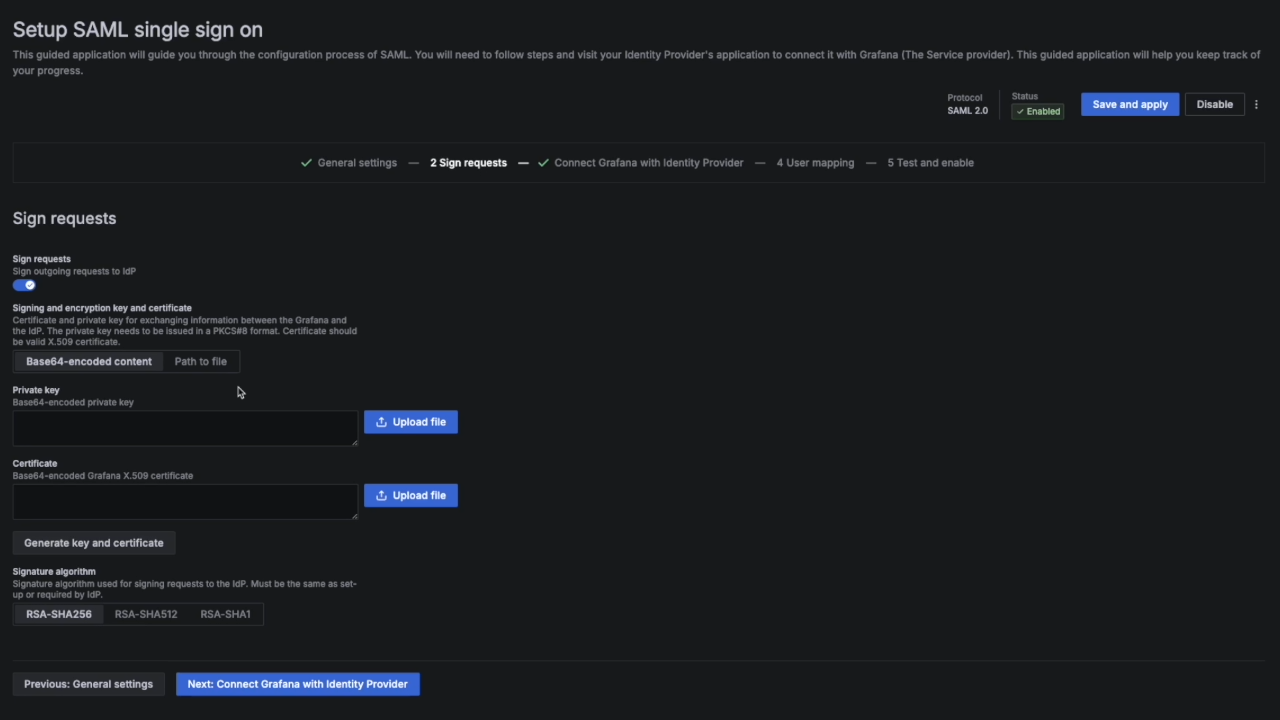Click Generate key and certificate
Screen dimensions: 1280x720
93,542
